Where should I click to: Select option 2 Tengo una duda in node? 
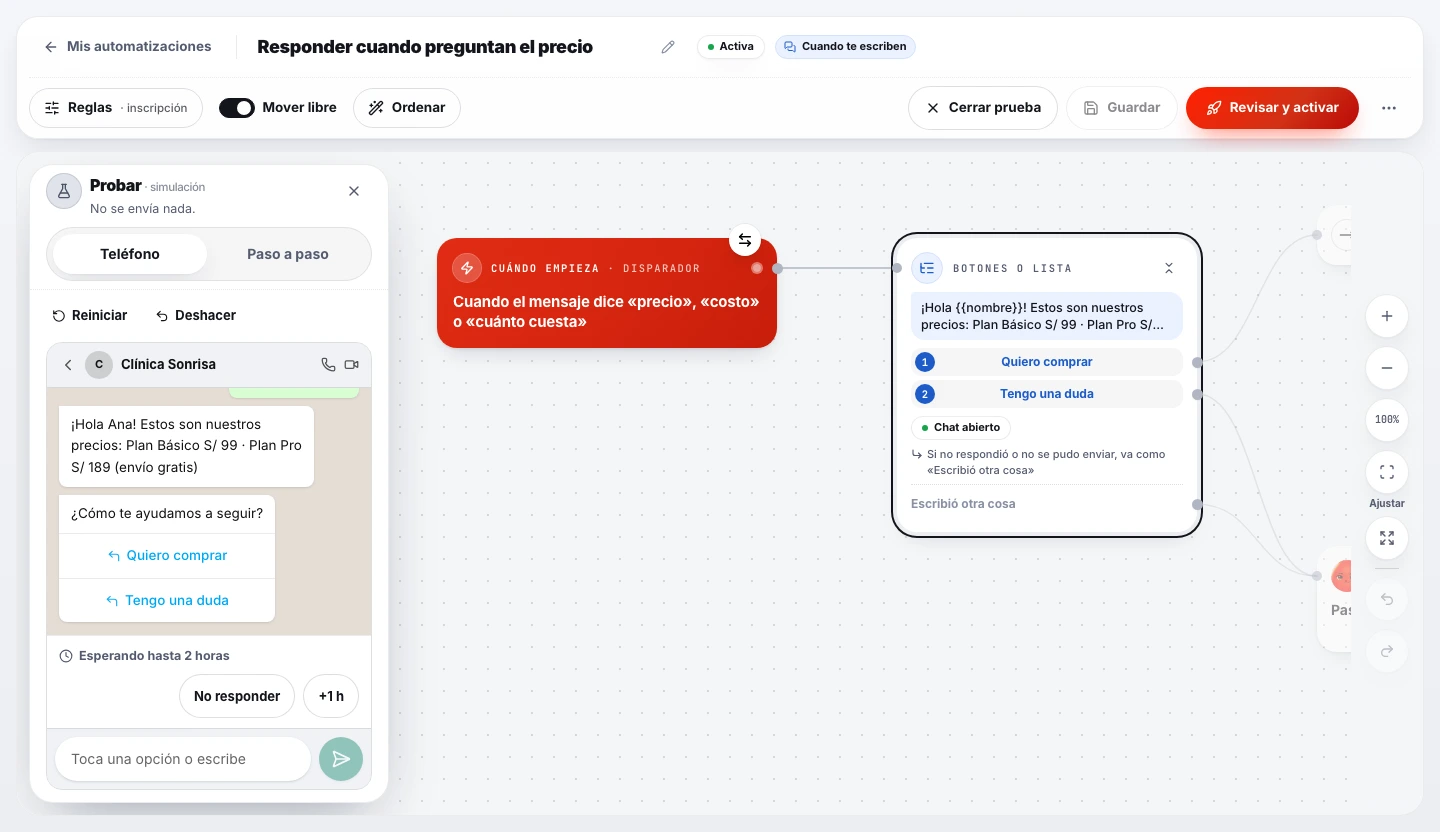[x=1047, y=394]
